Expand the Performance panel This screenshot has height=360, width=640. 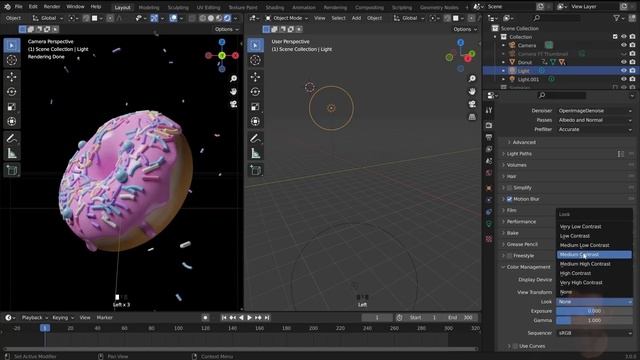click(x=521, y=222)
